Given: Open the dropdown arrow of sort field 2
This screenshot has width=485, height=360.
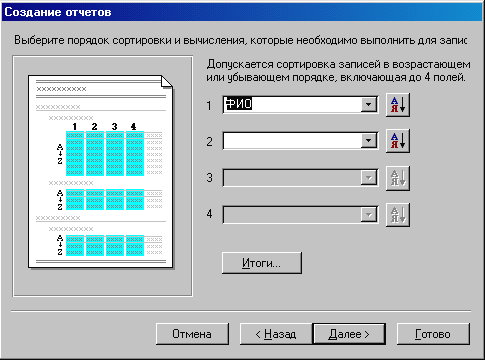Looking at the screenshot, I should 369,141.
